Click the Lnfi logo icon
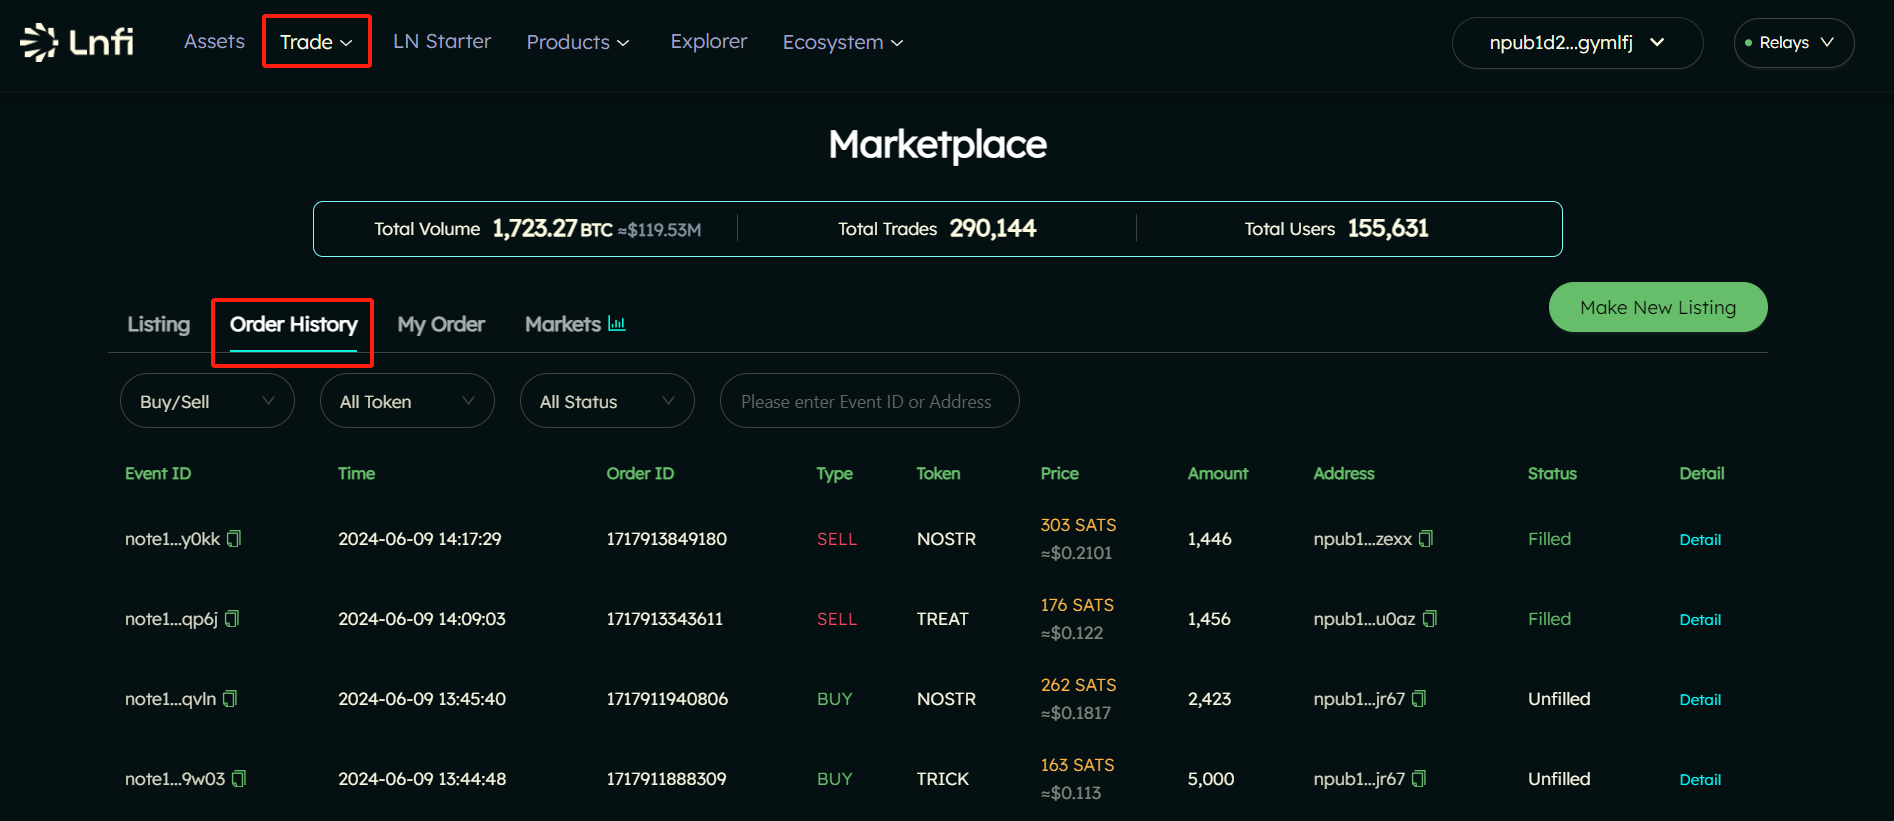 (39, 42)
